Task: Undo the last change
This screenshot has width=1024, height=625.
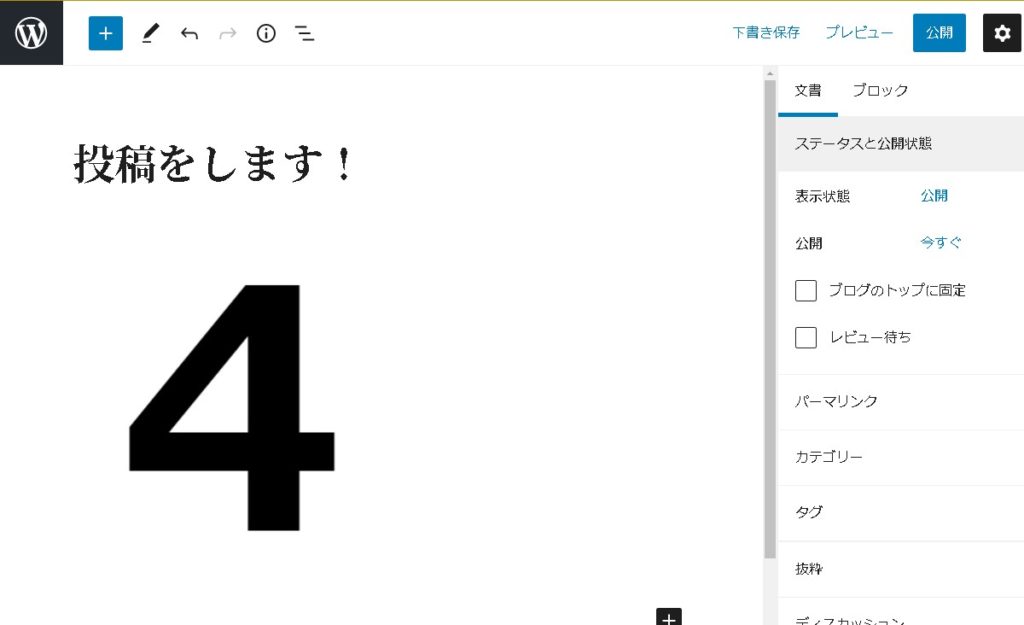Action: click(189, 33)
